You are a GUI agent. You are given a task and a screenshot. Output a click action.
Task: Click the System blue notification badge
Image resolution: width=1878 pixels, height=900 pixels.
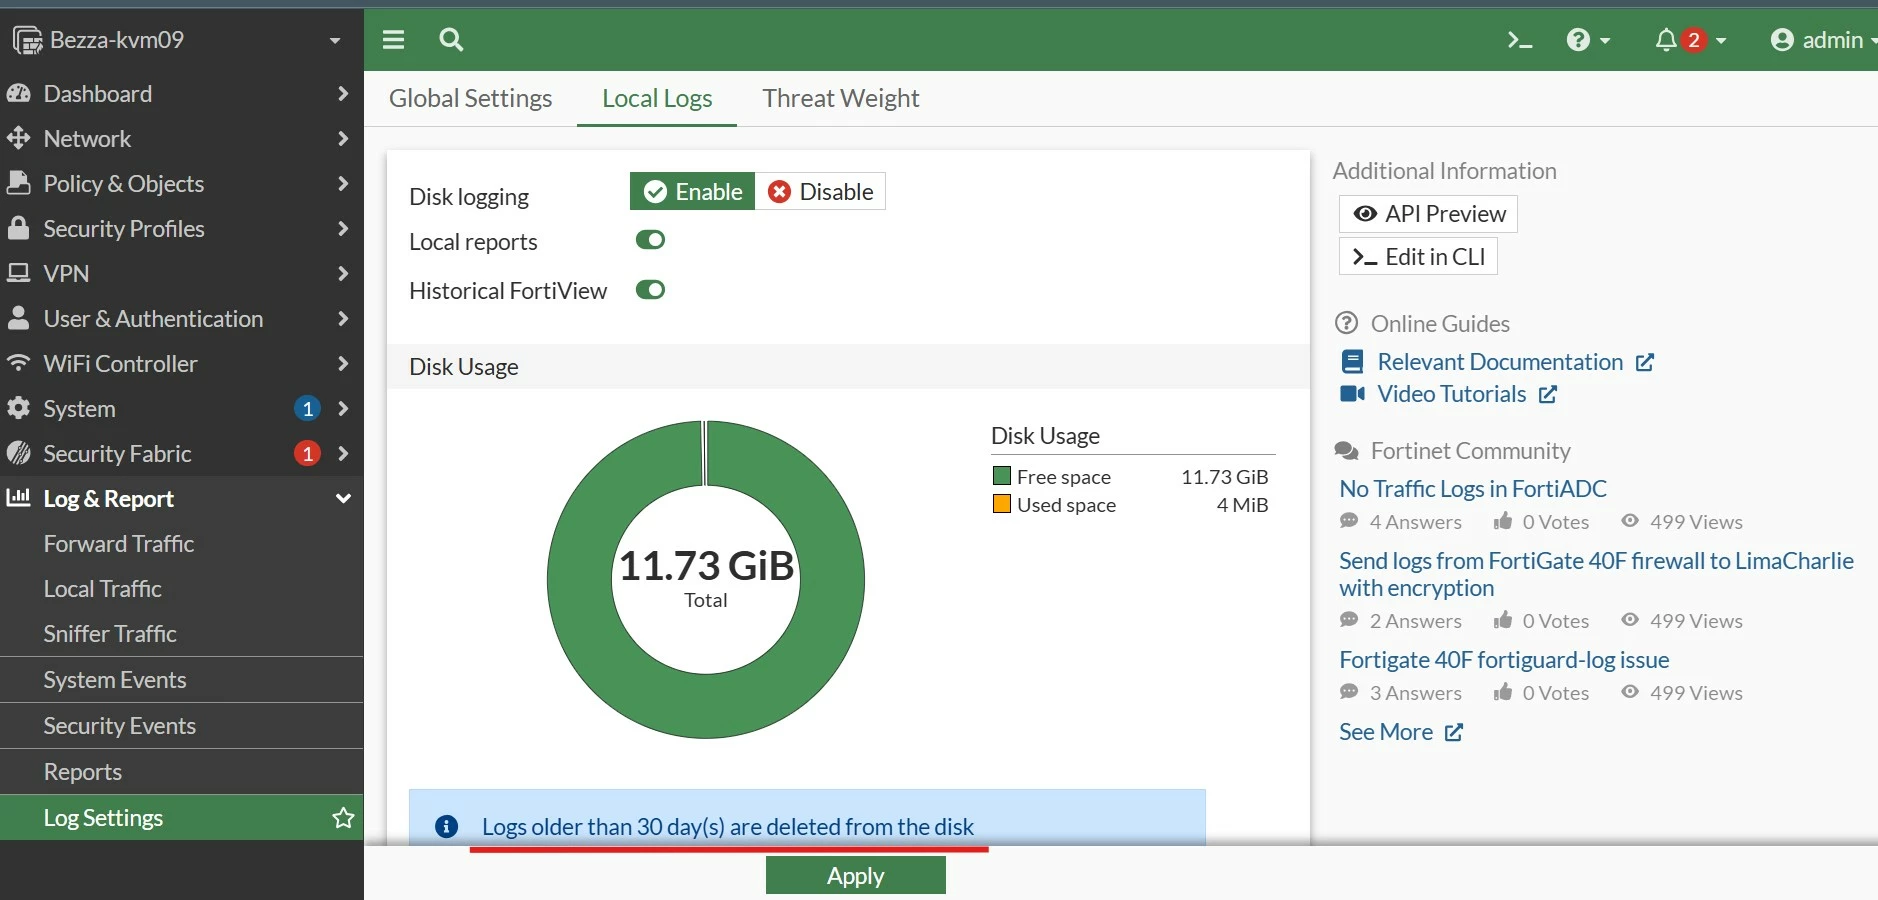coord(308,408)
